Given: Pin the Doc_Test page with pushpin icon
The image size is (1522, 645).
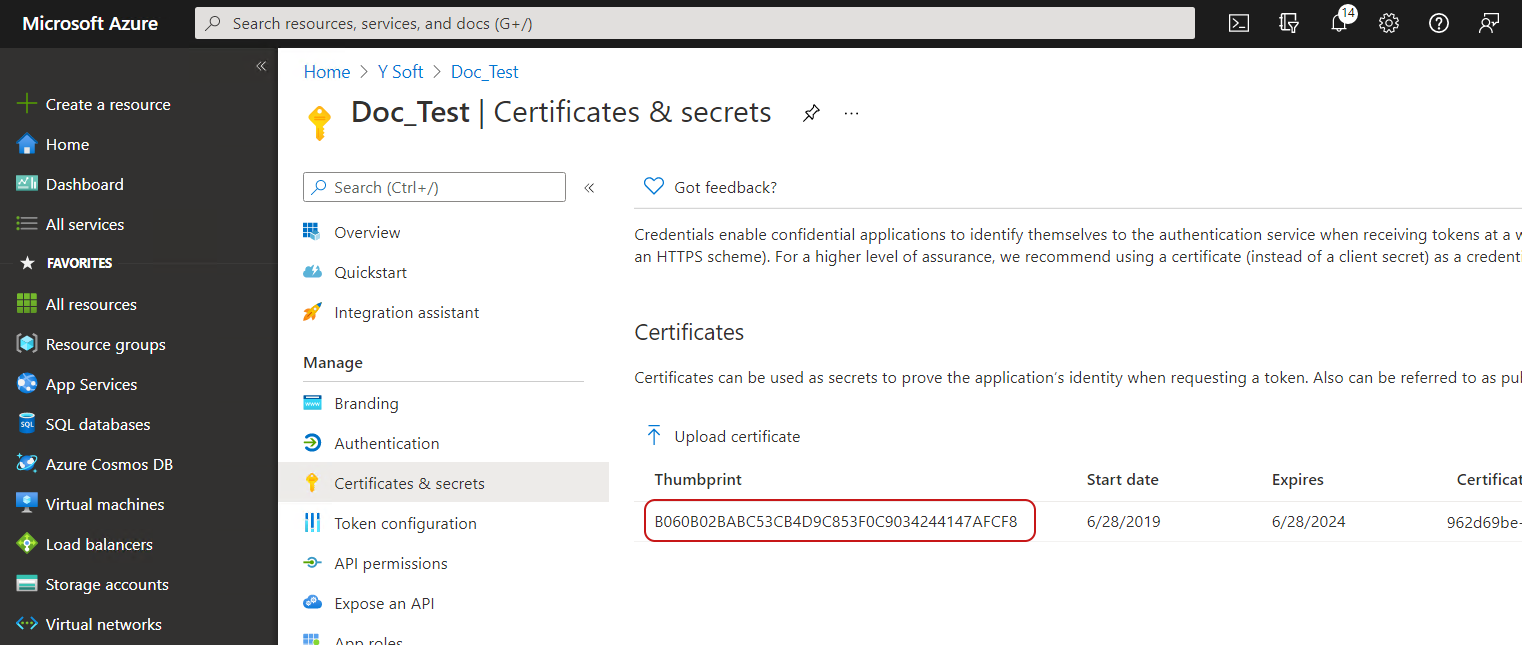Looking at the screenshot, I should (811, 113).
